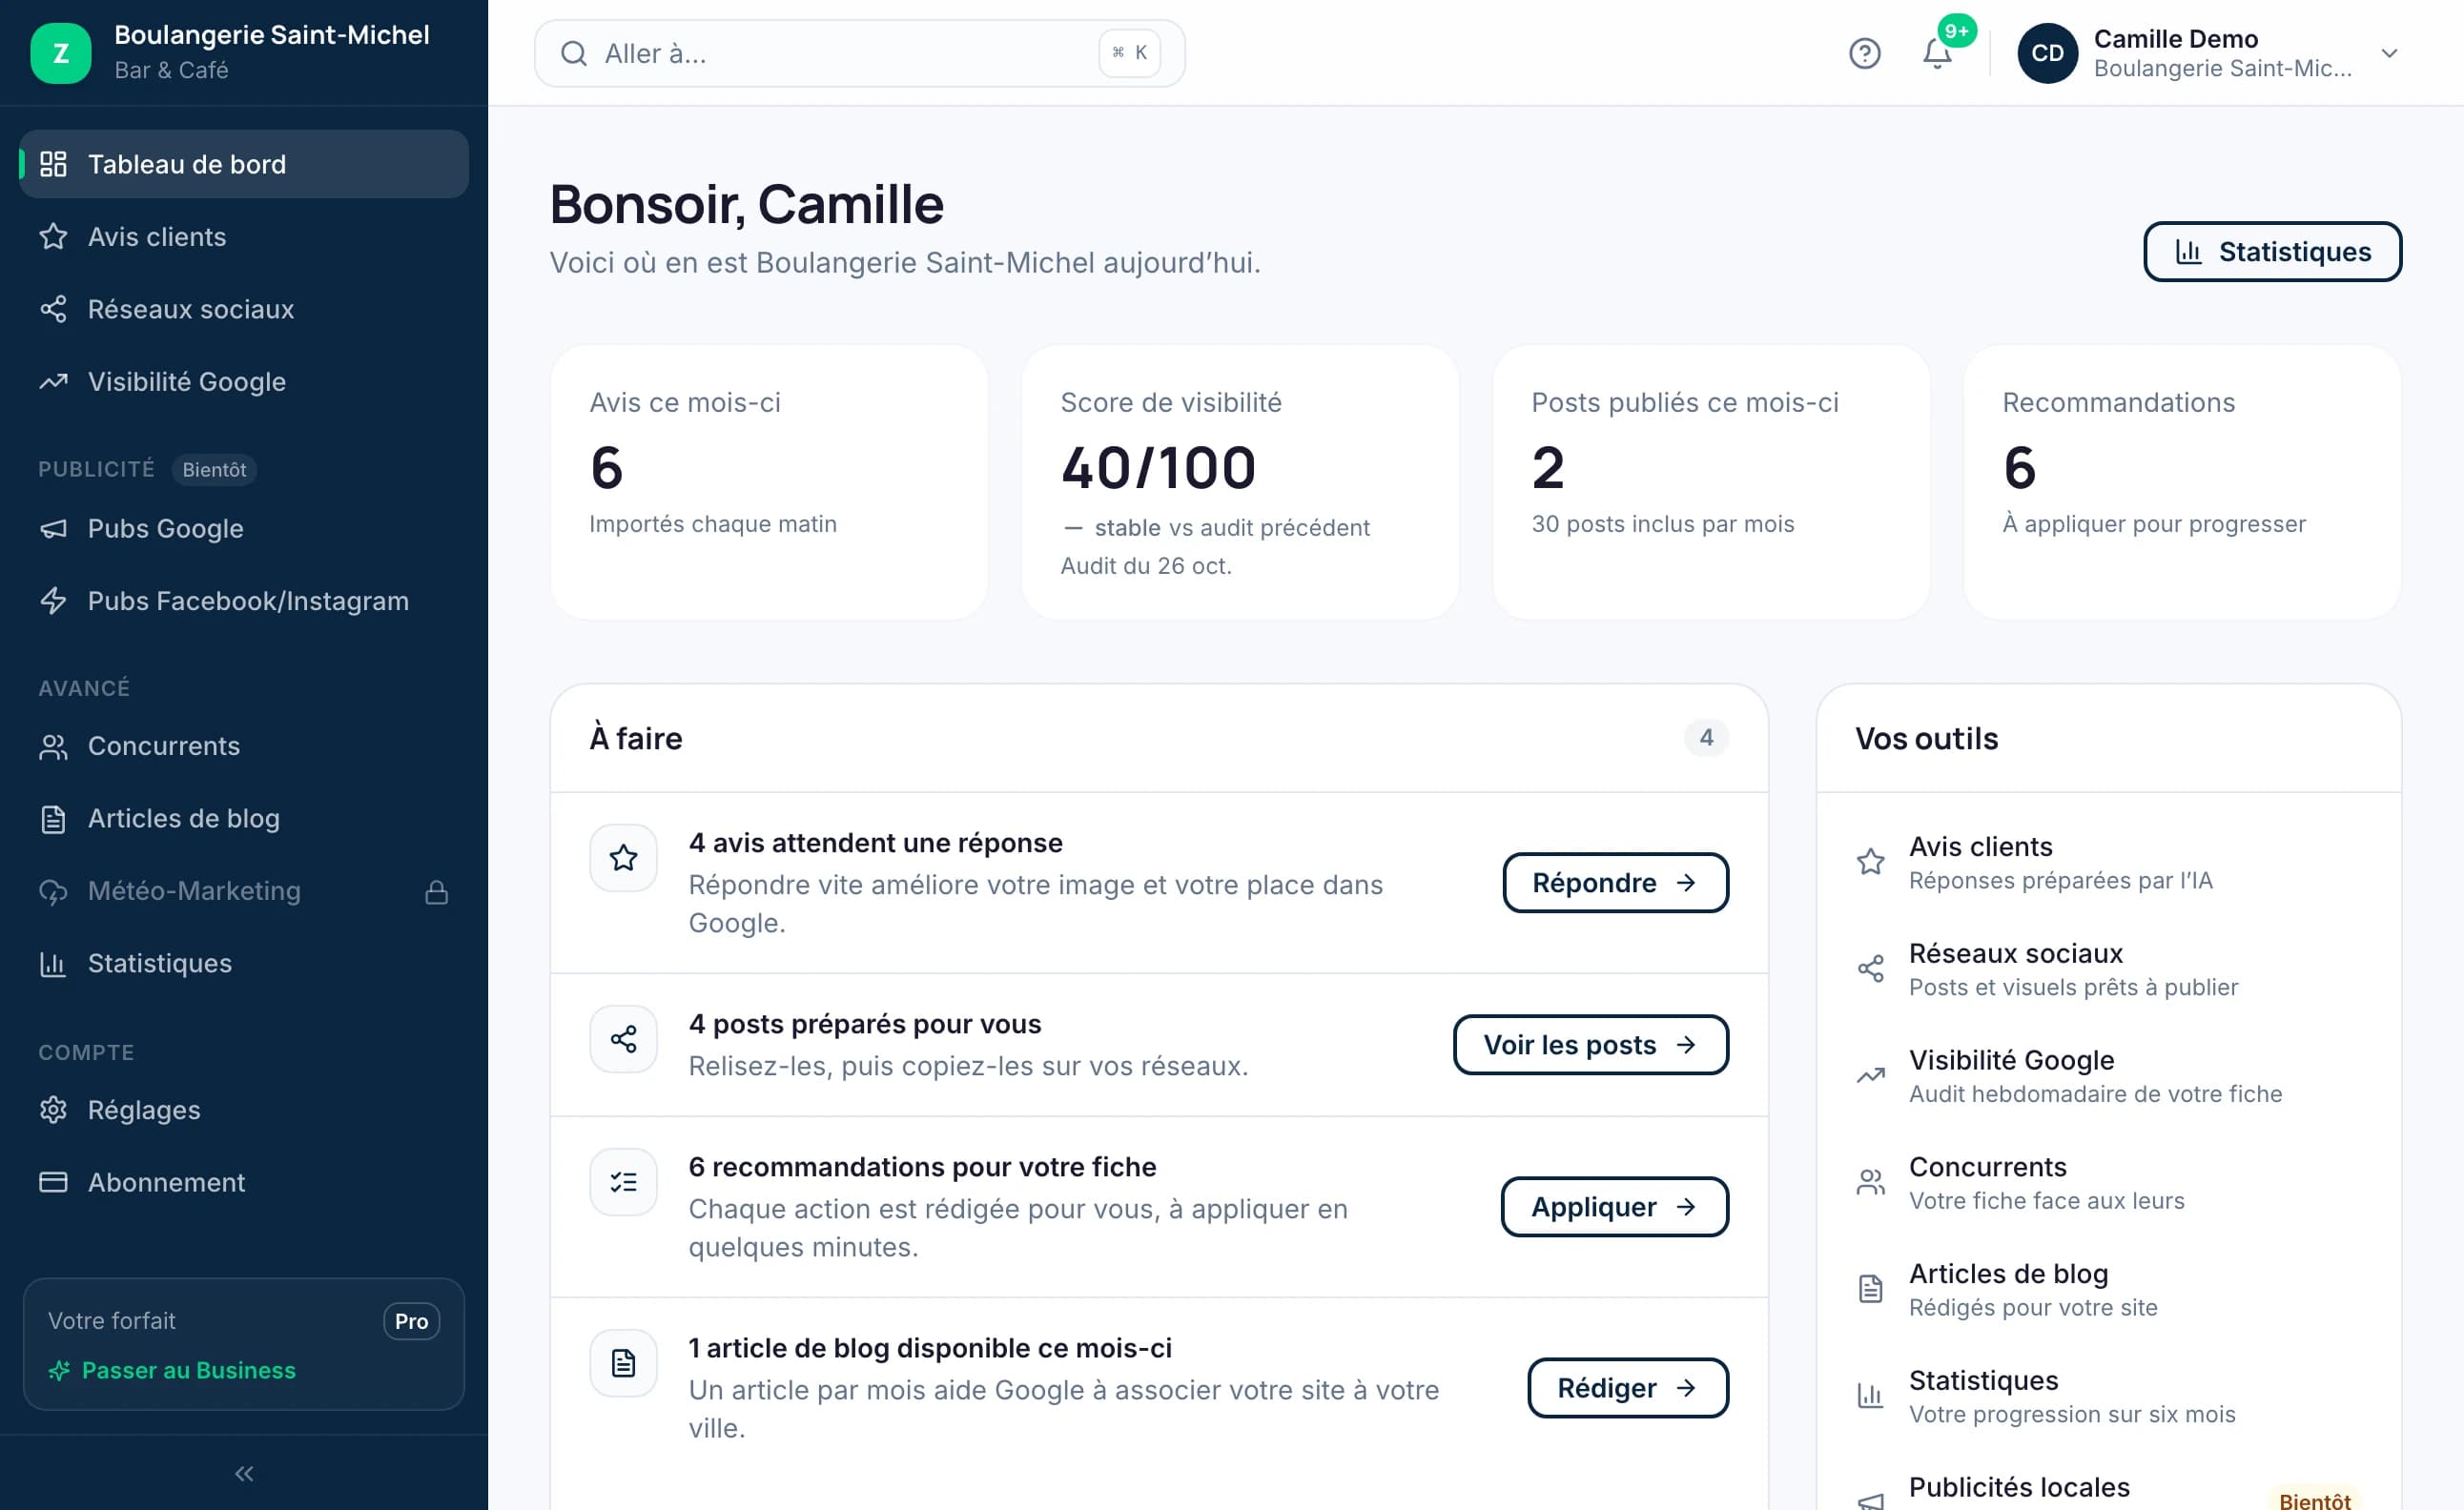This screenshot has height=1510, width=2464.
Task: Click the bar chart icon next to Statistiques in Vos outils
Action: pos(1870,1395)
